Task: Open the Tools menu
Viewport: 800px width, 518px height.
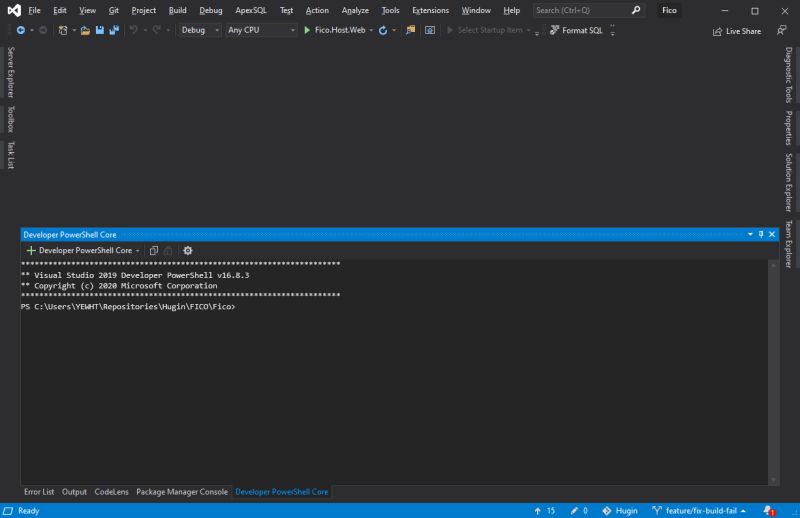Action: [390, 10]
